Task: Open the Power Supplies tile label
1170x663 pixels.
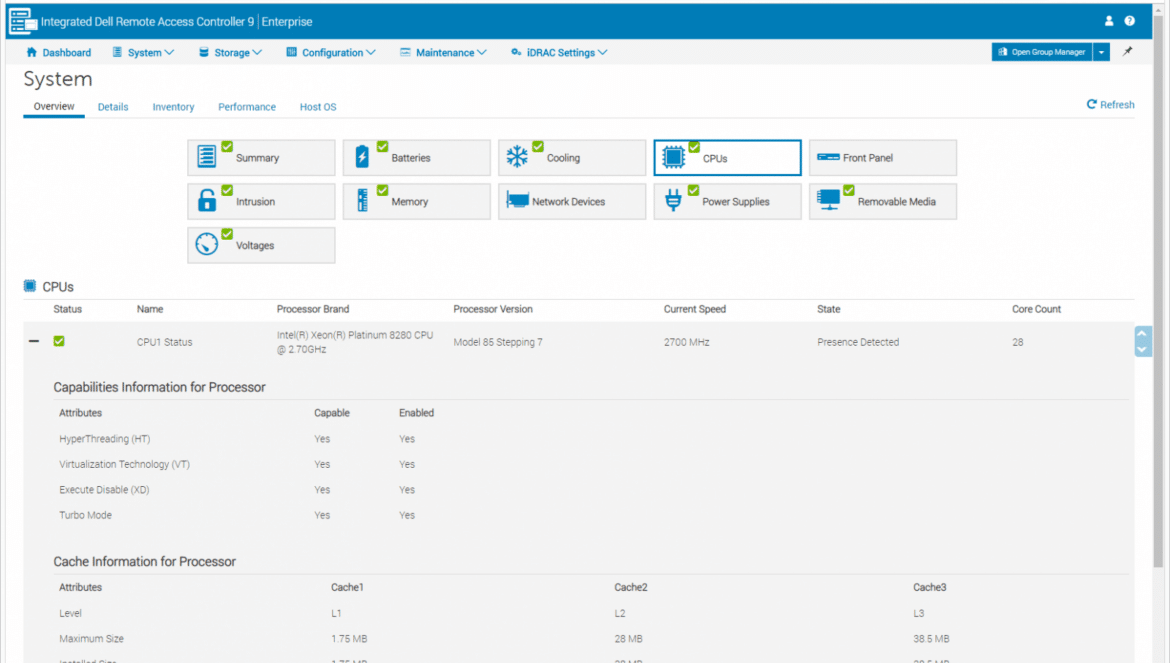Action: coord(736,201)
